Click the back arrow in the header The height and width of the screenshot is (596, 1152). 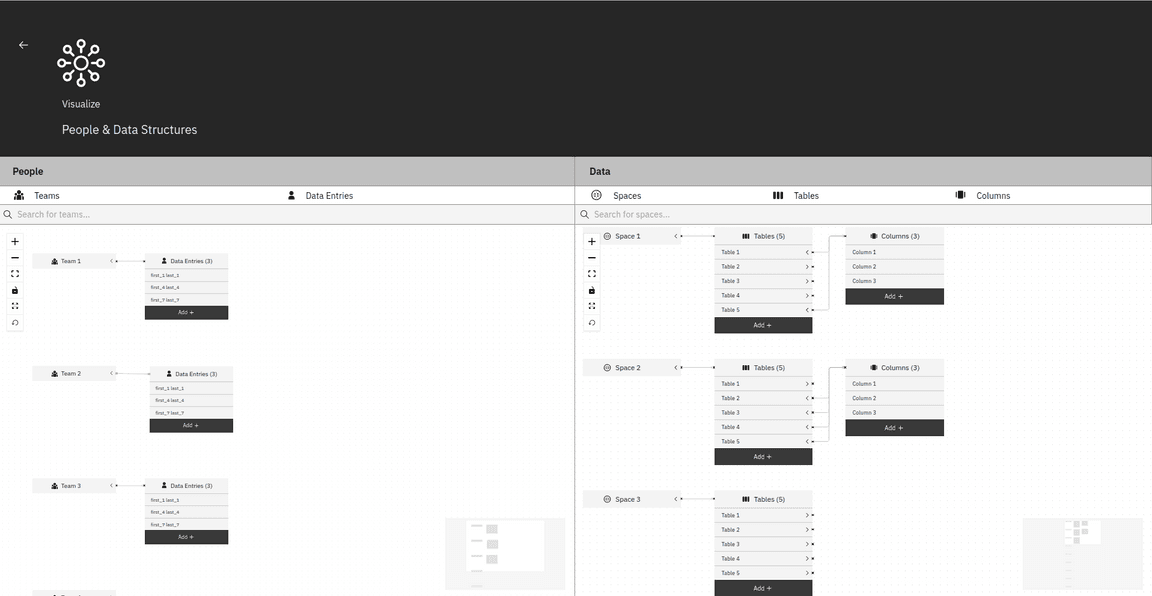(x=23, y=45)
